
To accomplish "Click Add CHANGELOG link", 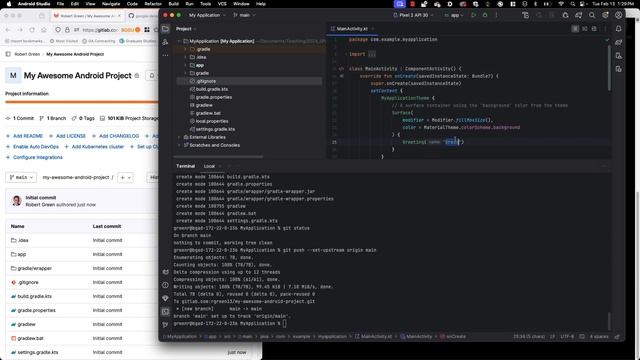I will point(116,136).
